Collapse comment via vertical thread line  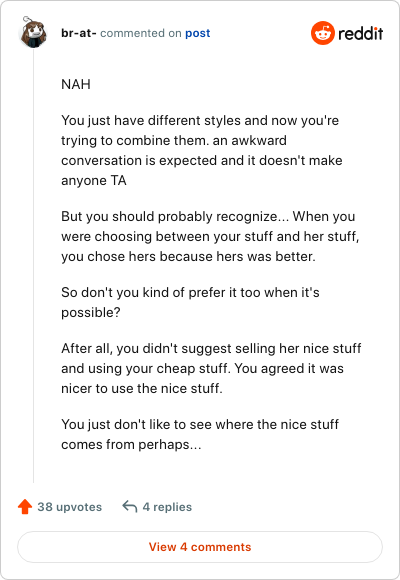coord(33,265)
